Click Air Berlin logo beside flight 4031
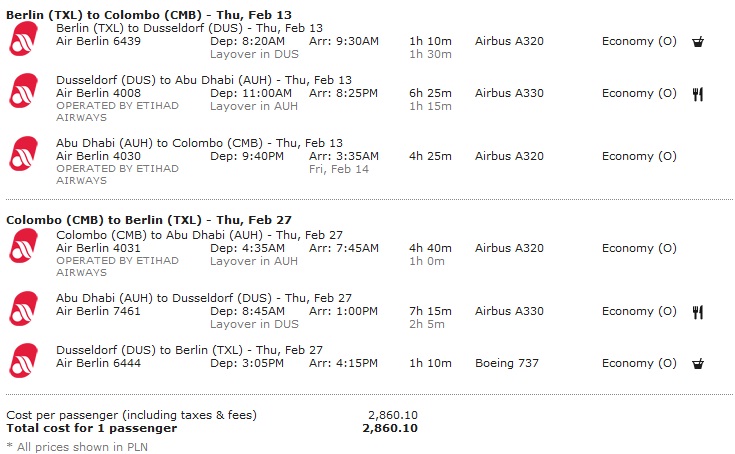Image resolution: width=735 pixels, height=454 pixels. point(23,246)
